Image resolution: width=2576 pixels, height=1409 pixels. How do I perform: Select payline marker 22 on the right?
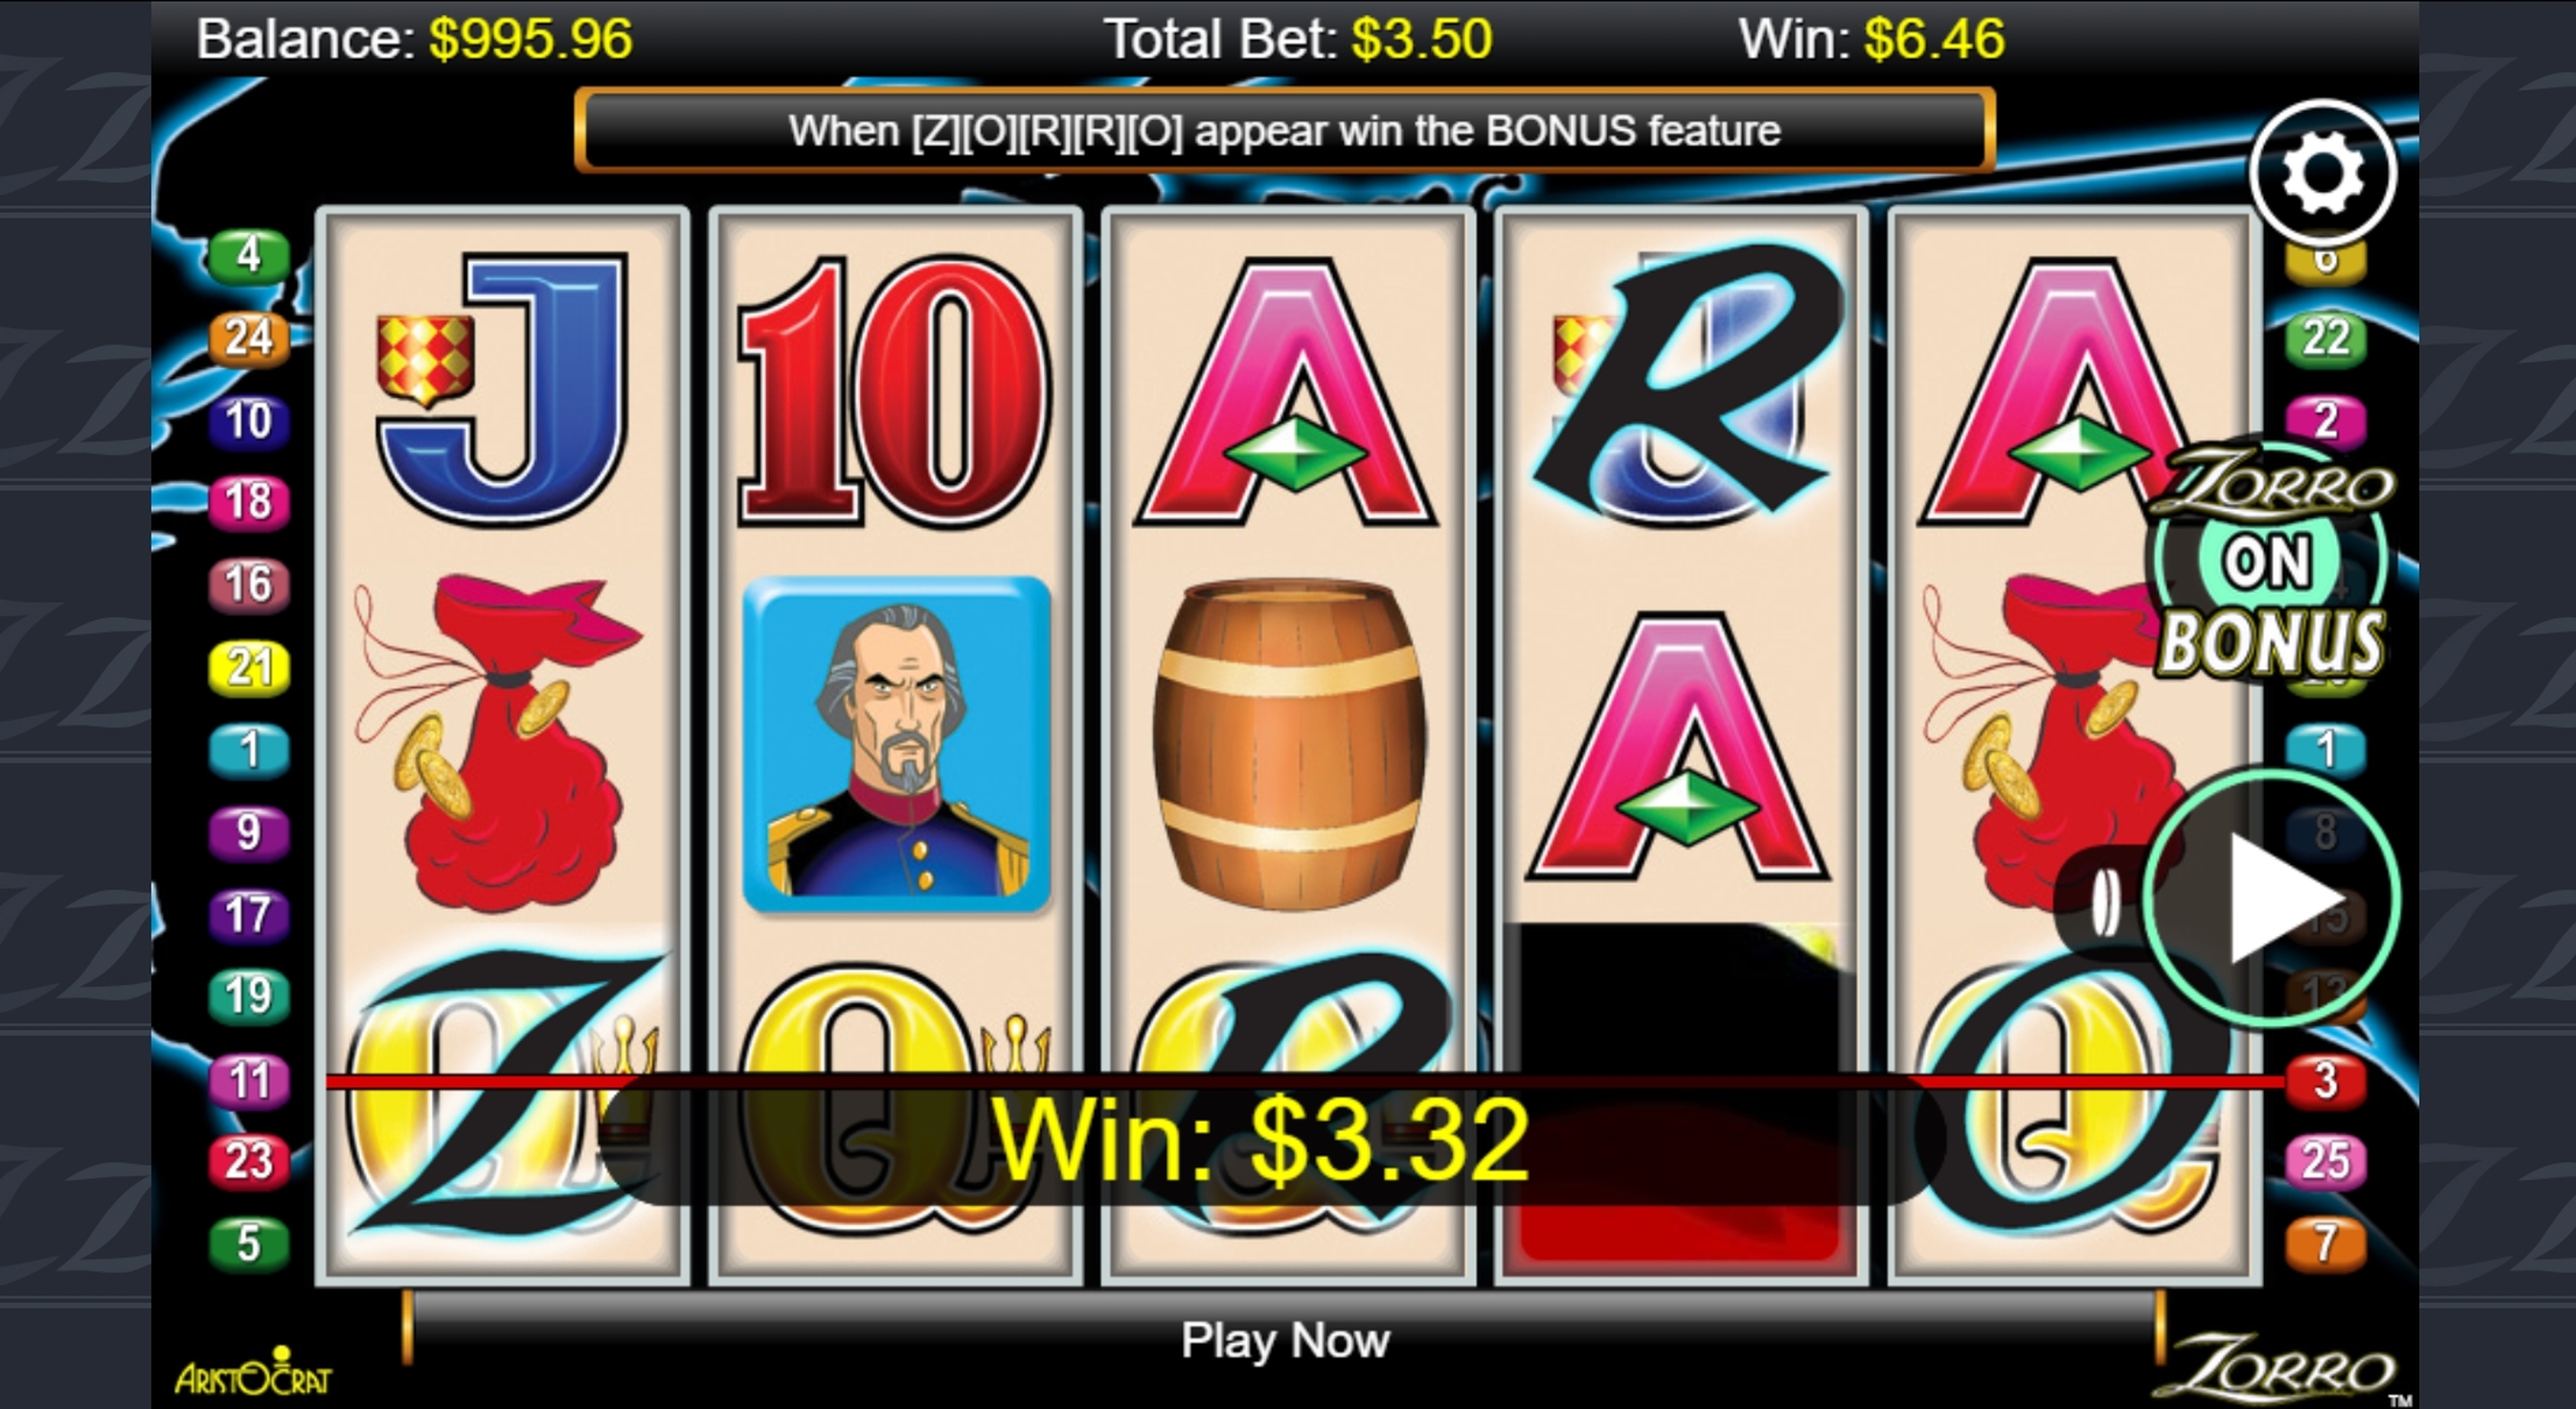pyautogui.click(x=2326, y=338)
